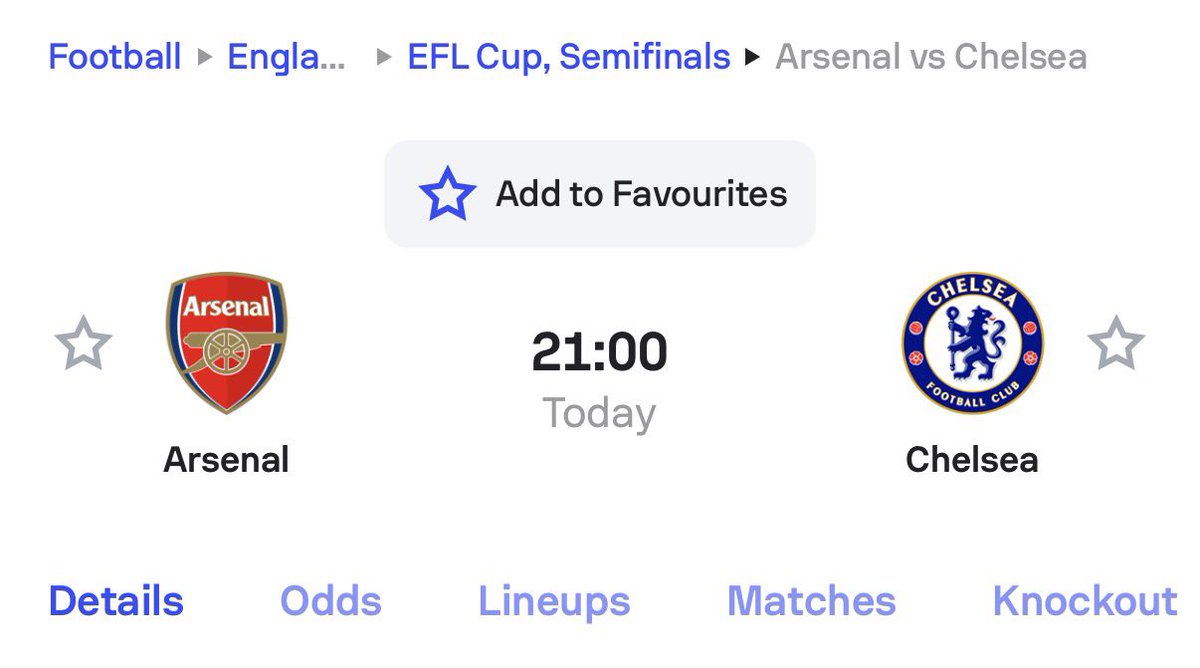Open the Football breadcrumb link
The image size is (1200, 668).
[115, 56]
